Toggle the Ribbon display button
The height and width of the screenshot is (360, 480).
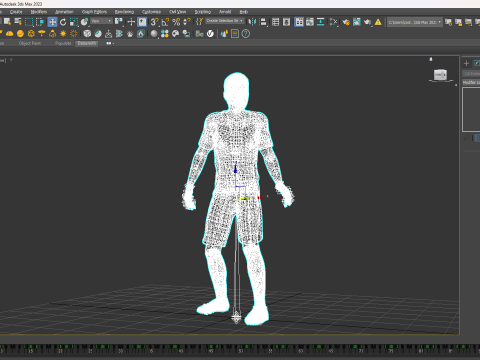click(299, 22)
